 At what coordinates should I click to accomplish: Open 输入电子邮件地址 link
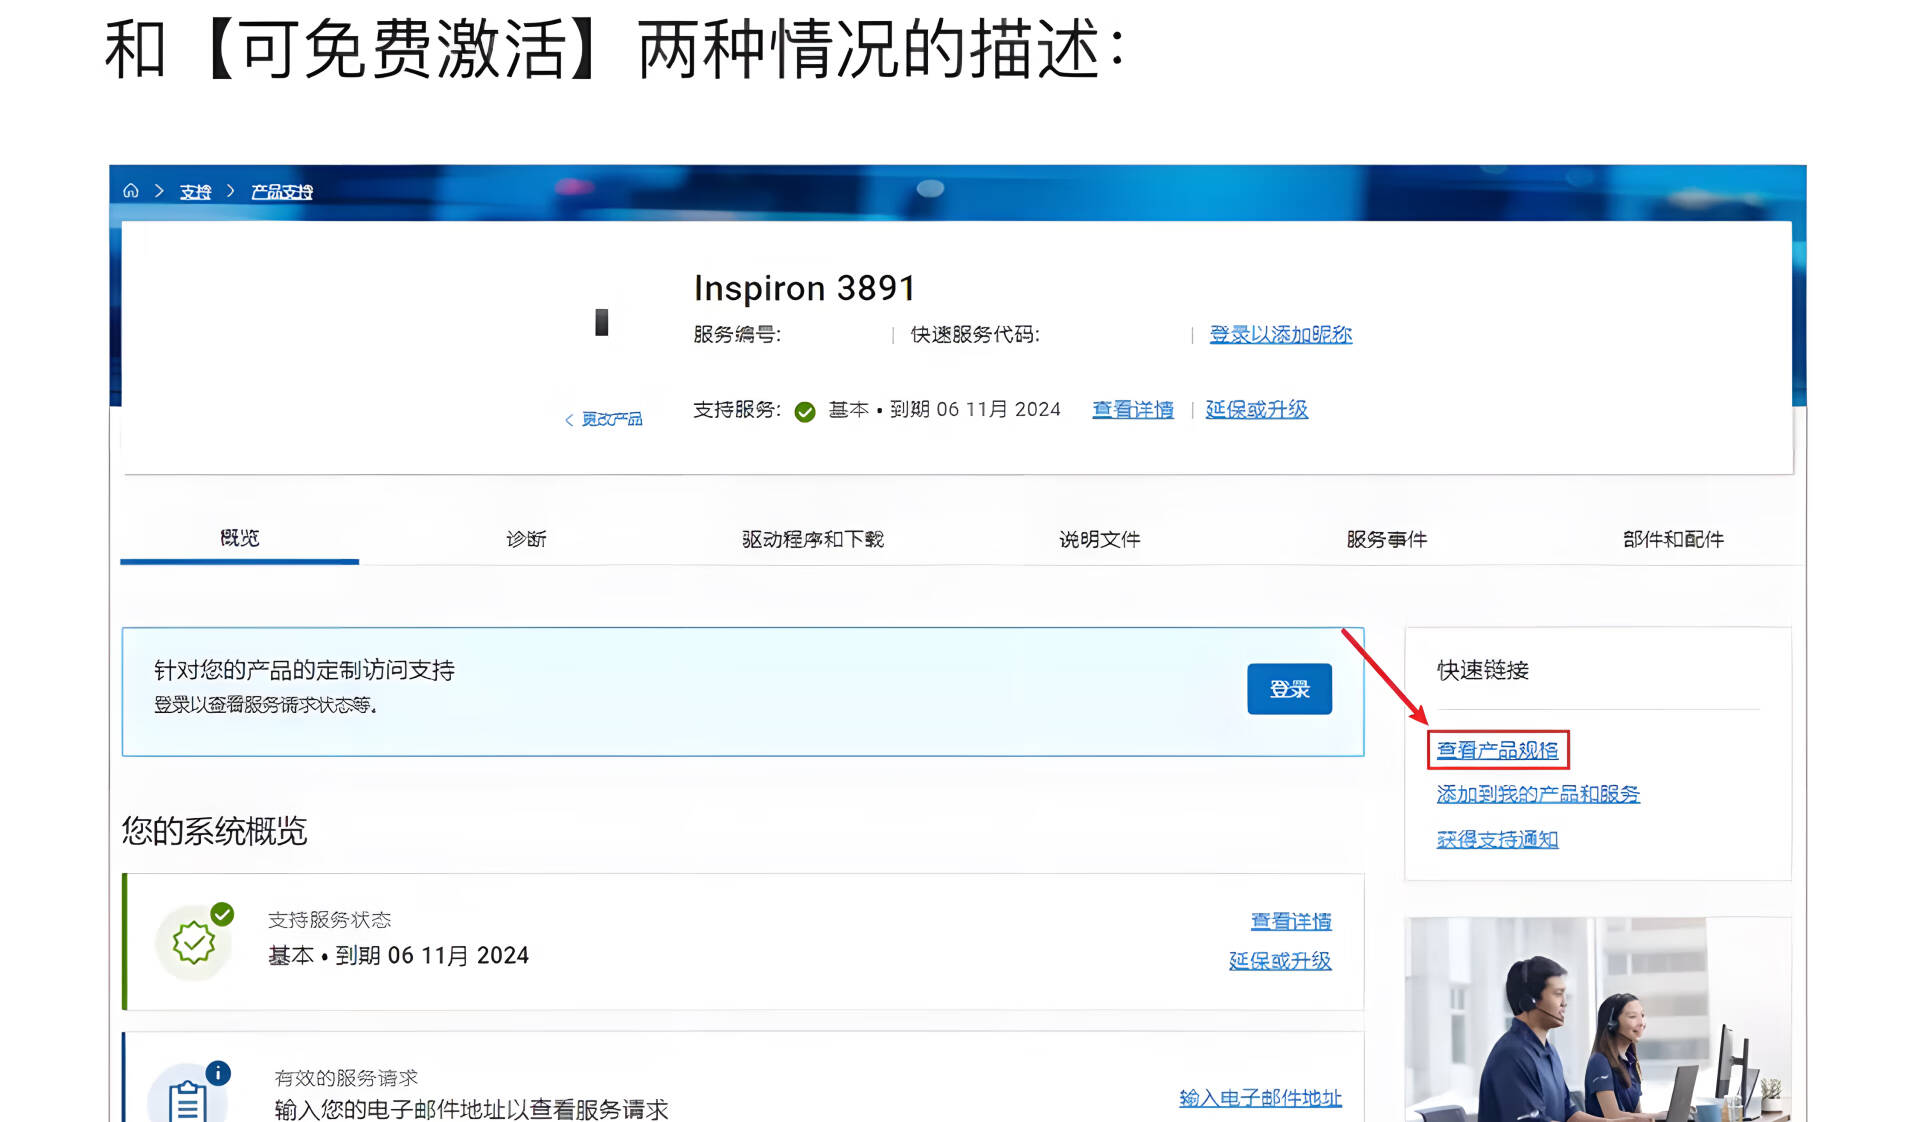1260,1098
